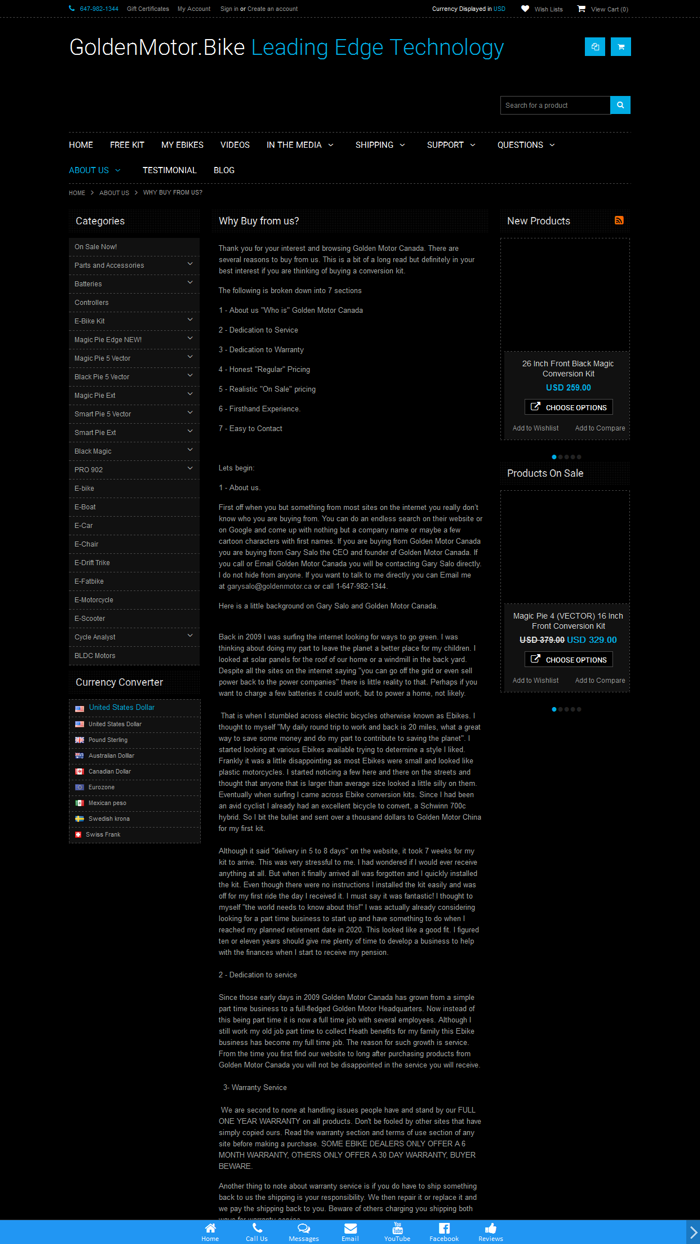The height and width of the screenshot is (1244, 700).
Task: Expand Cycle Analyst category chevron
Action: (x=190, y=637)
